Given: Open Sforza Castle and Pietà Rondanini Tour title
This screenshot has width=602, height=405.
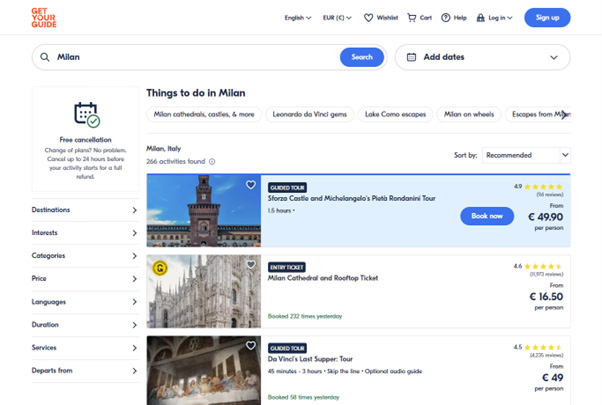Looking at the screenshot, I should (x=351, y=198).
